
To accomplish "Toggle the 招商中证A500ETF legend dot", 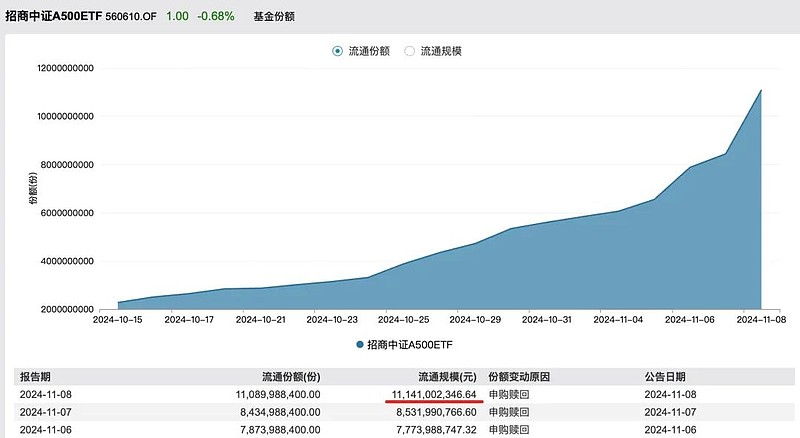I will pos(360,345).
